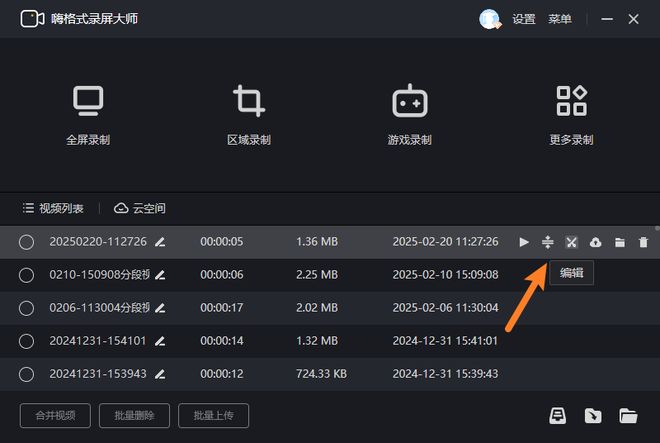Screen dimensions: 660x443
Task: Rename 0206-113004 video with pencil icon
Action: coord(160,308)
